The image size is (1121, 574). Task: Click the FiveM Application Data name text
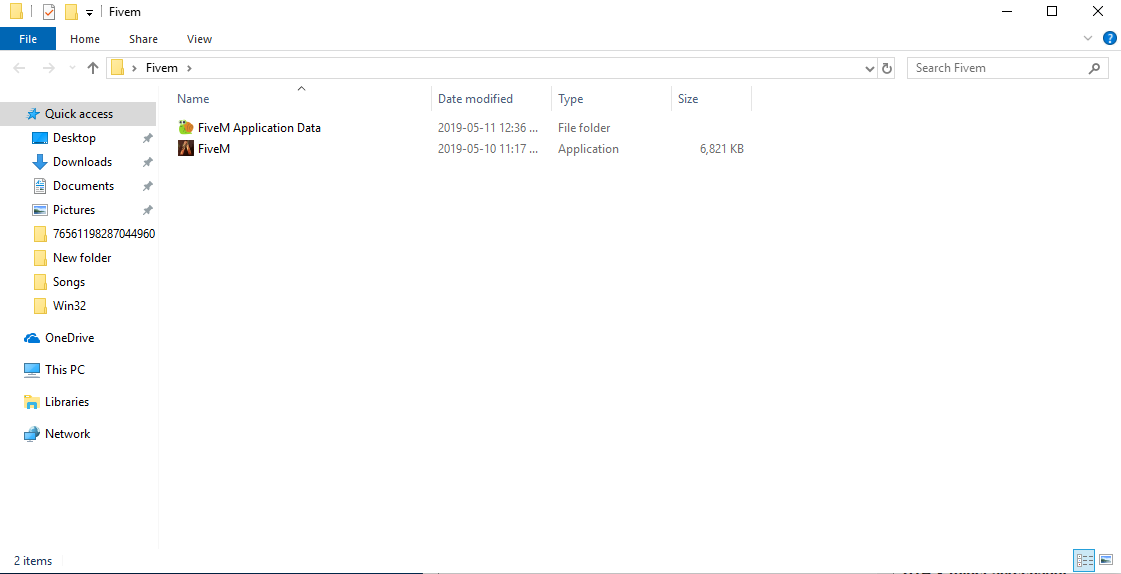[x=259, y=128]
